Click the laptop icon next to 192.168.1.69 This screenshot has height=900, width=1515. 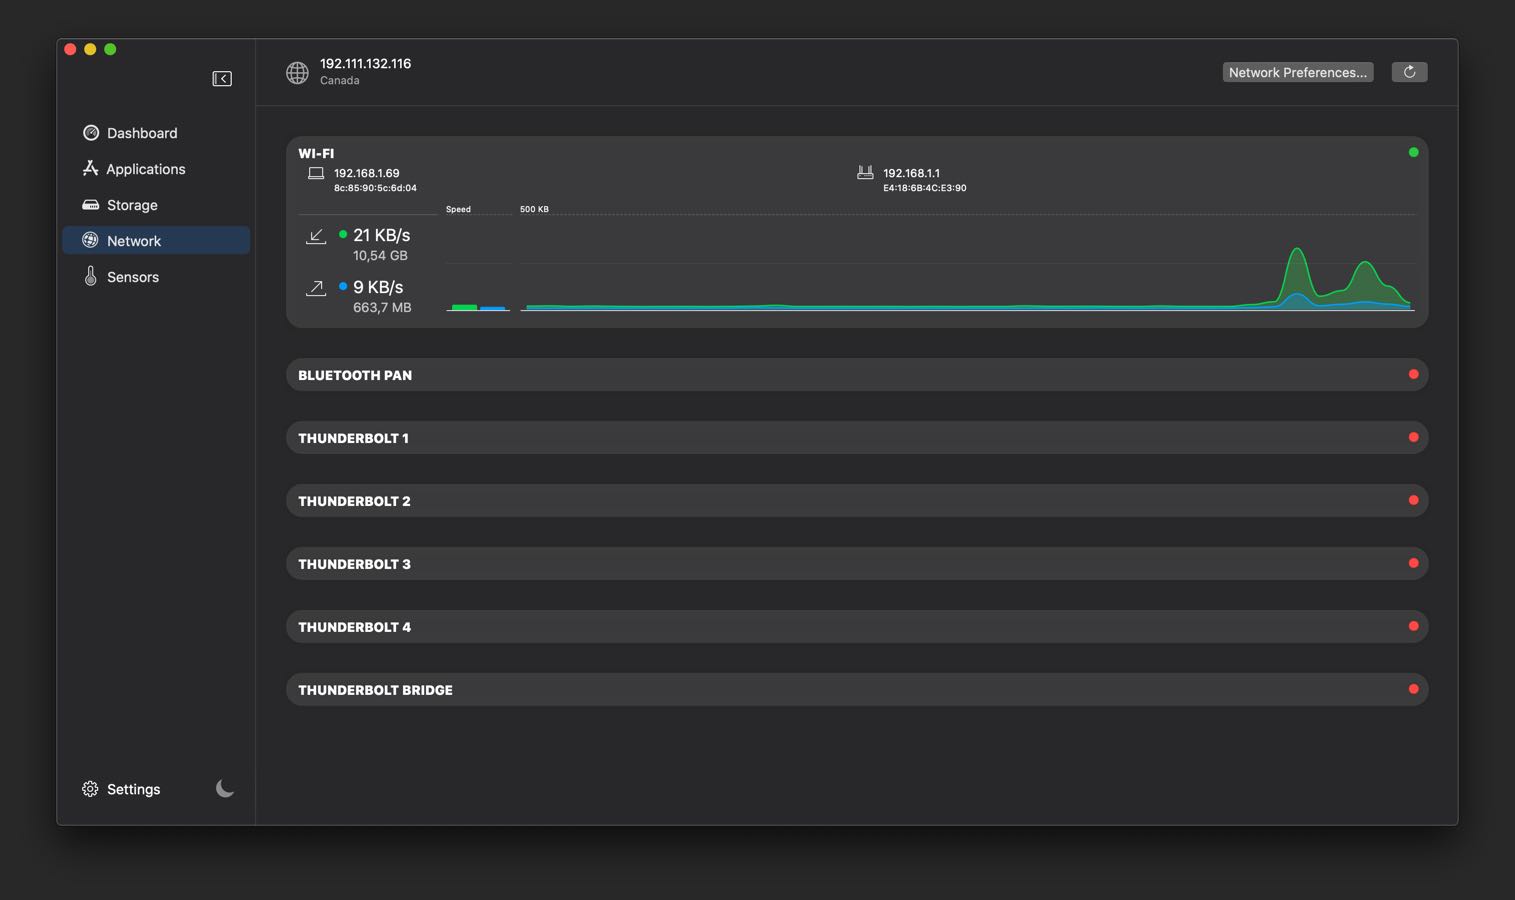click(316, 173)
